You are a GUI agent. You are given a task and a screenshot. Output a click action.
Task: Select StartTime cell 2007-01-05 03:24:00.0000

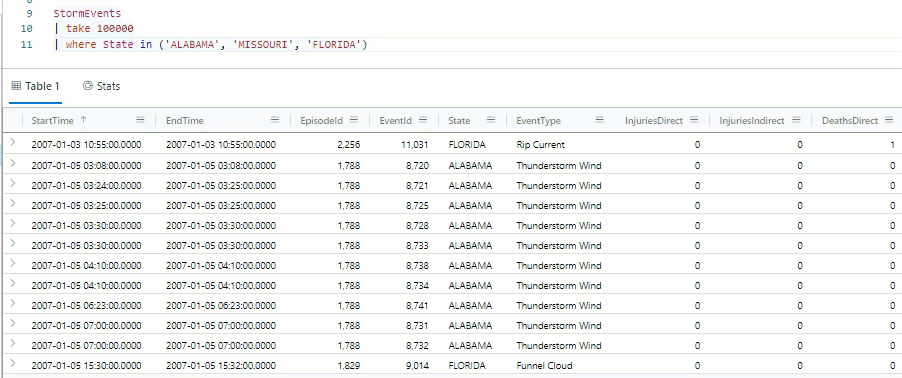86,186
